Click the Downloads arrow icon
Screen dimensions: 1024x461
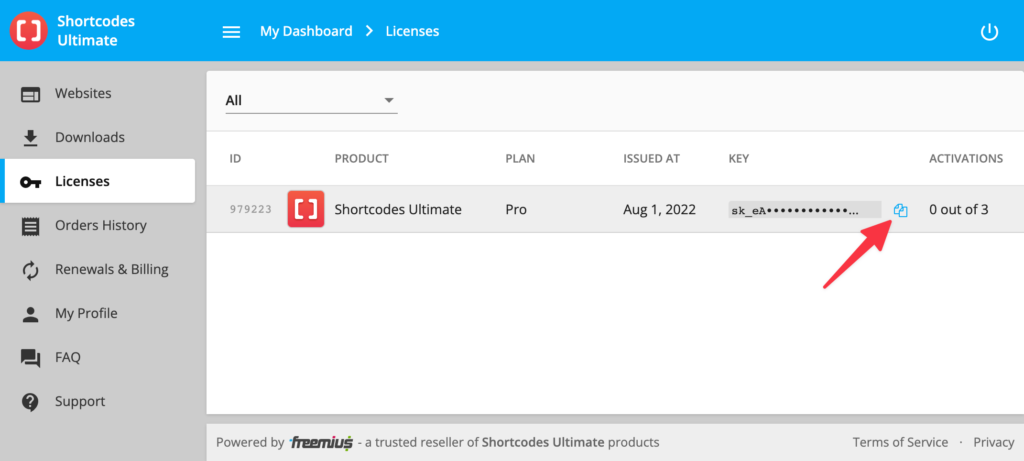tap(31, 138)
